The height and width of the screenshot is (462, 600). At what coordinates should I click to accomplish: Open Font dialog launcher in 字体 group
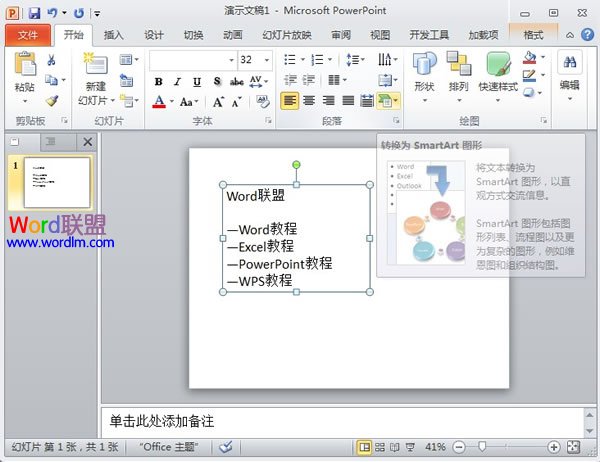point(268,121)
